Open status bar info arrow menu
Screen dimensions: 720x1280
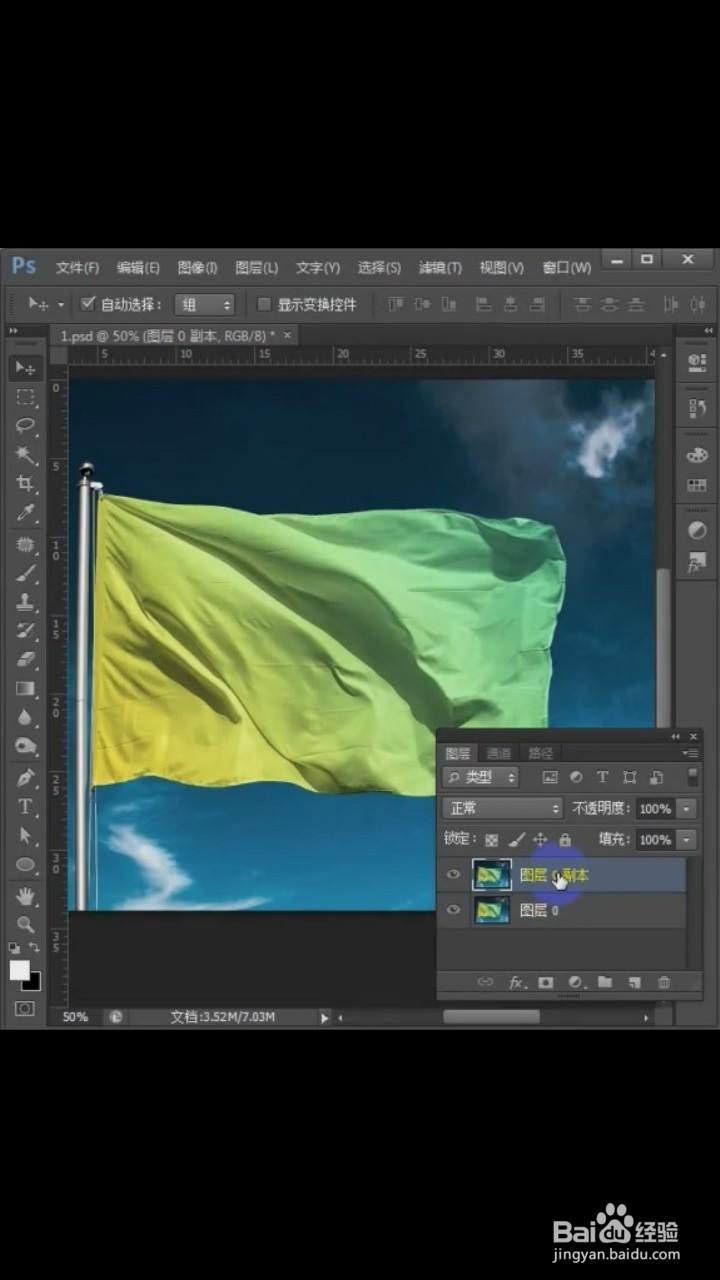coord(324,1017)
